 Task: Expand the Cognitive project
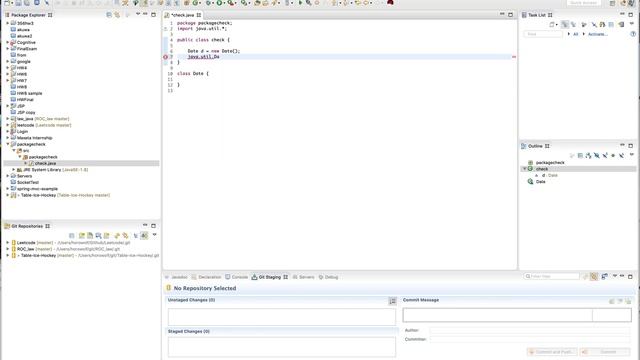pyautogui.click(x=7, y=42)
